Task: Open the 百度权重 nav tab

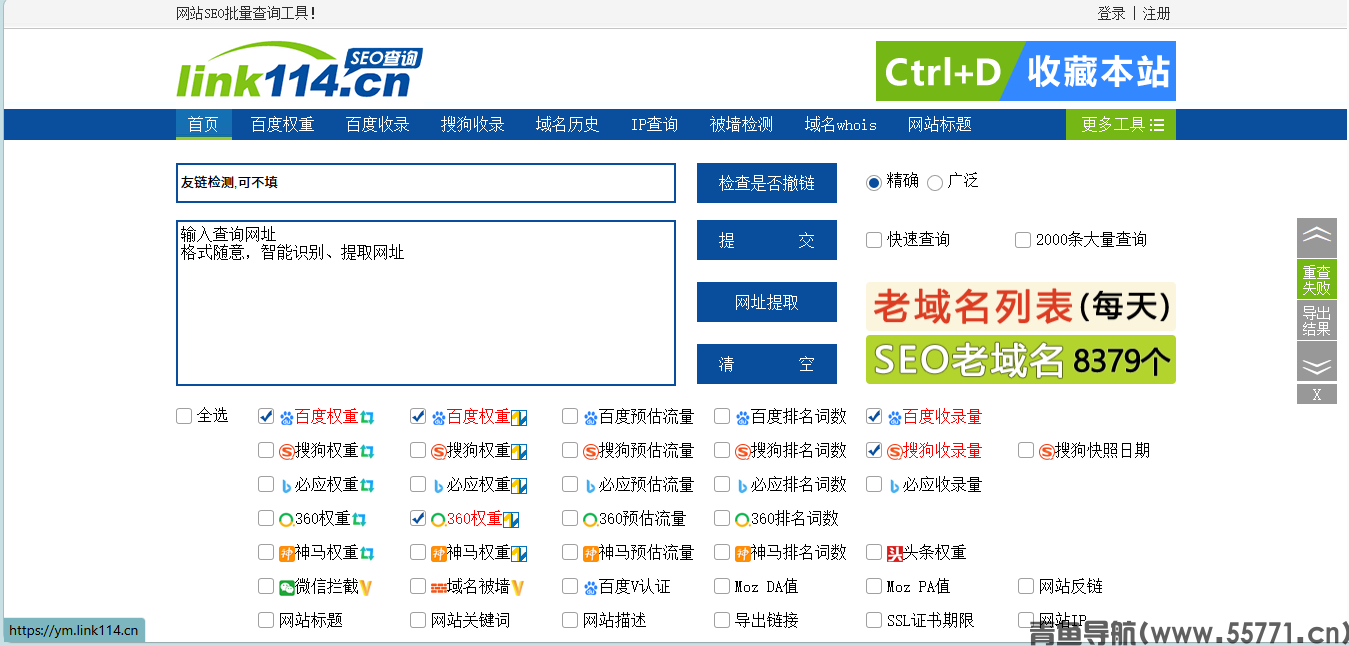Action: 282,125
